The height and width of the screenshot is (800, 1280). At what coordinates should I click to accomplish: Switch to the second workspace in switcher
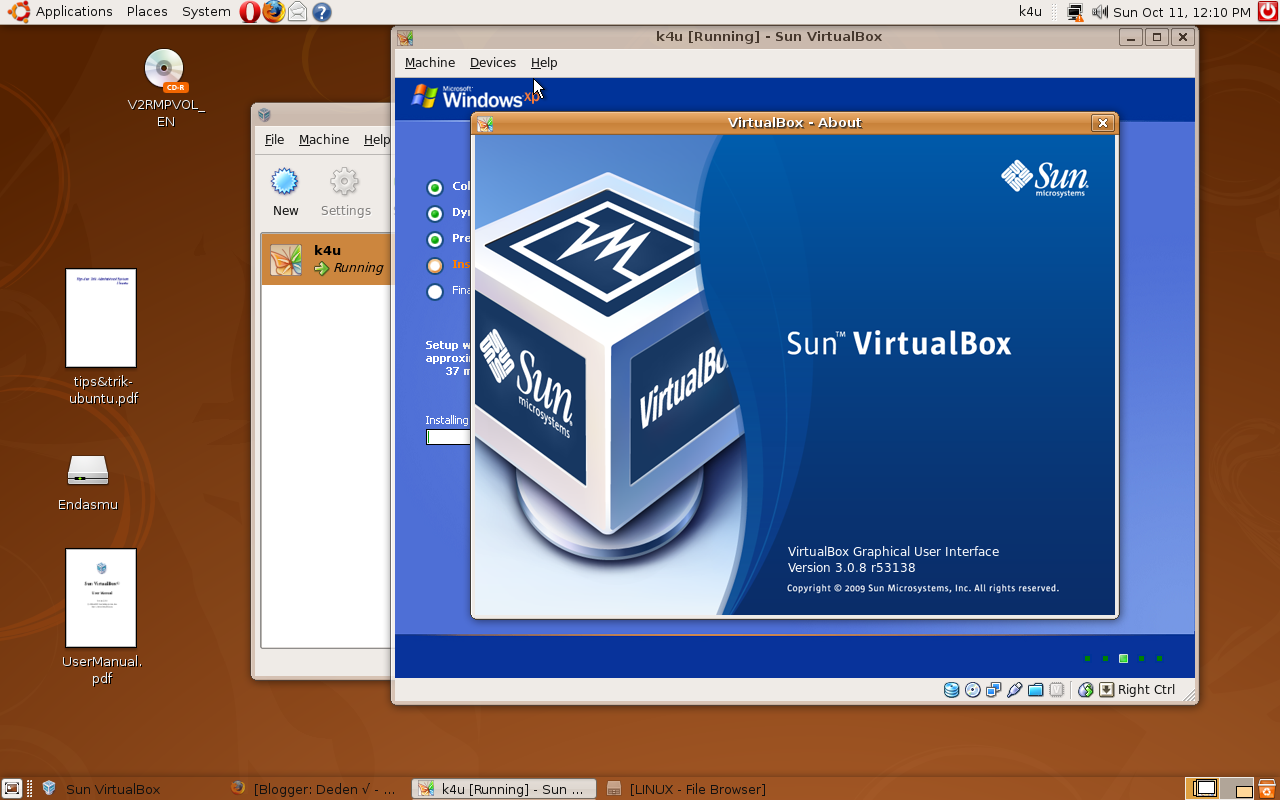(x=1237, y=789)
